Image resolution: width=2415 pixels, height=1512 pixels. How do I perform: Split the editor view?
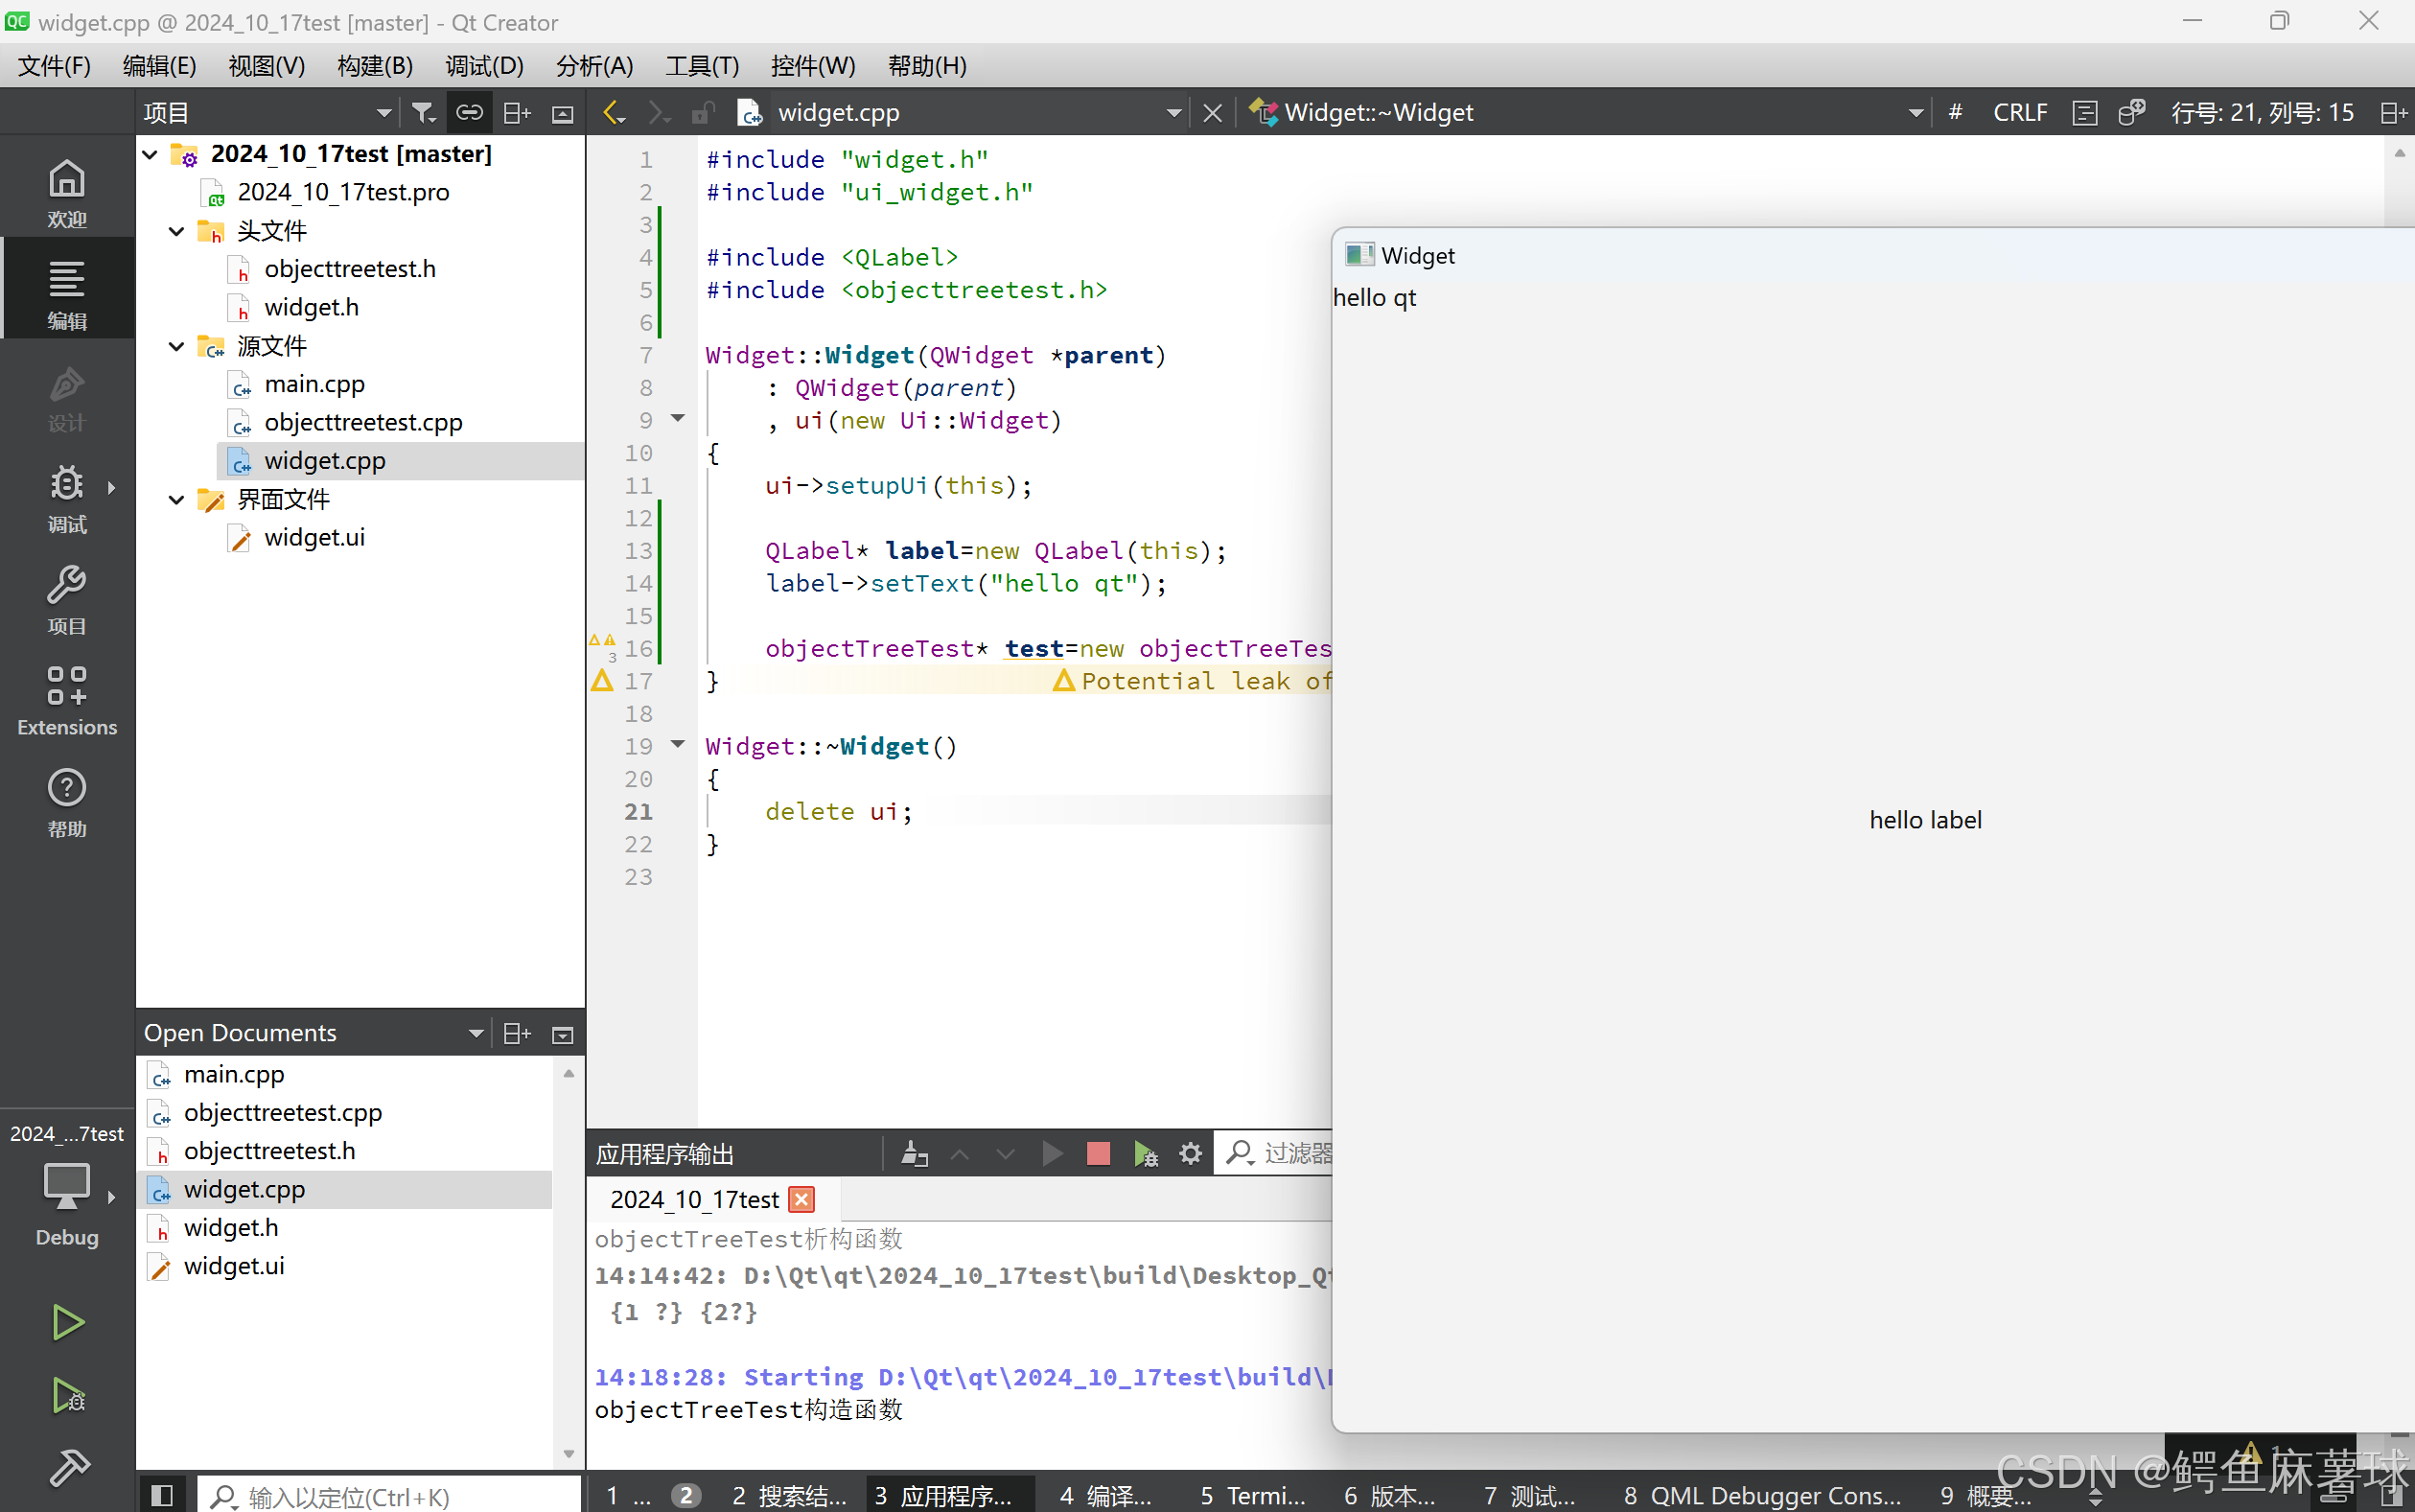click(x=2393, y=113)
